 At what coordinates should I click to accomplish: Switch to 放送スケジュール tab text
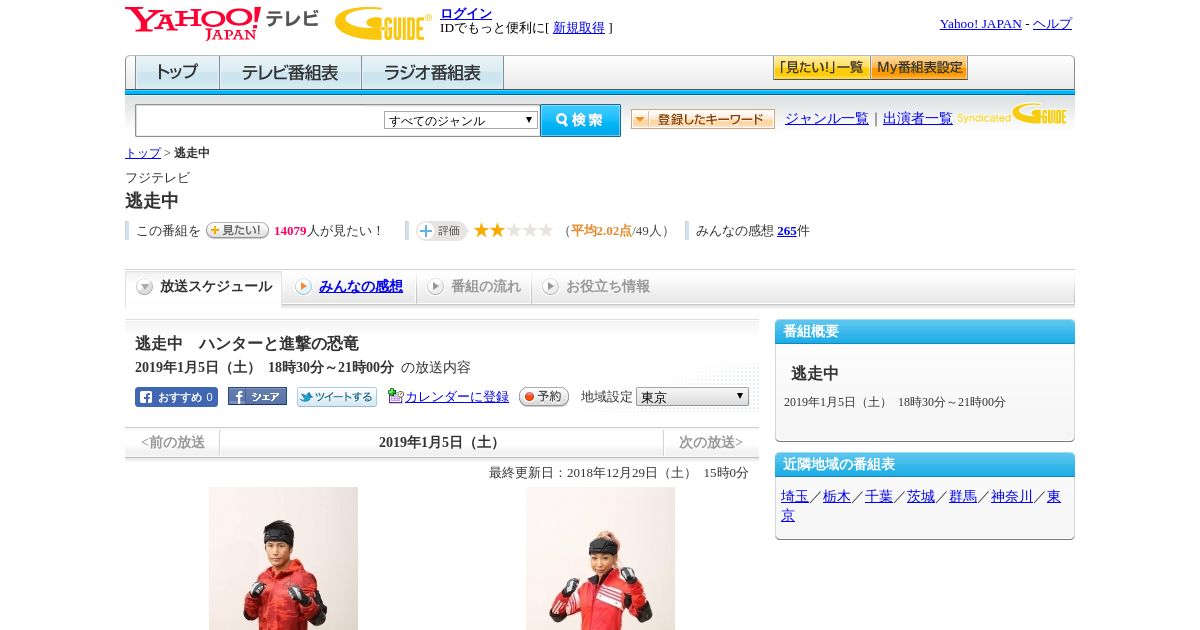[x=216, y=287]
